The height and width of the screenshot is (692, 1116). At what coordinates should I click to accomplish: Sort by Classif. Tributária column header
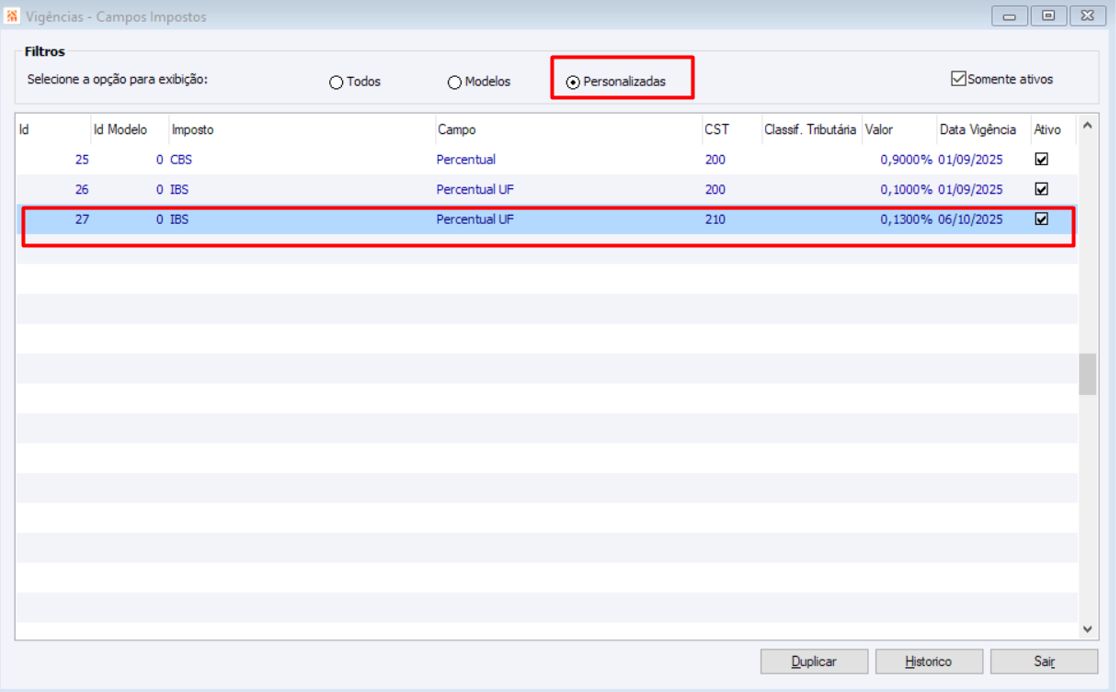pyautogui.click(x=811, y=130)
